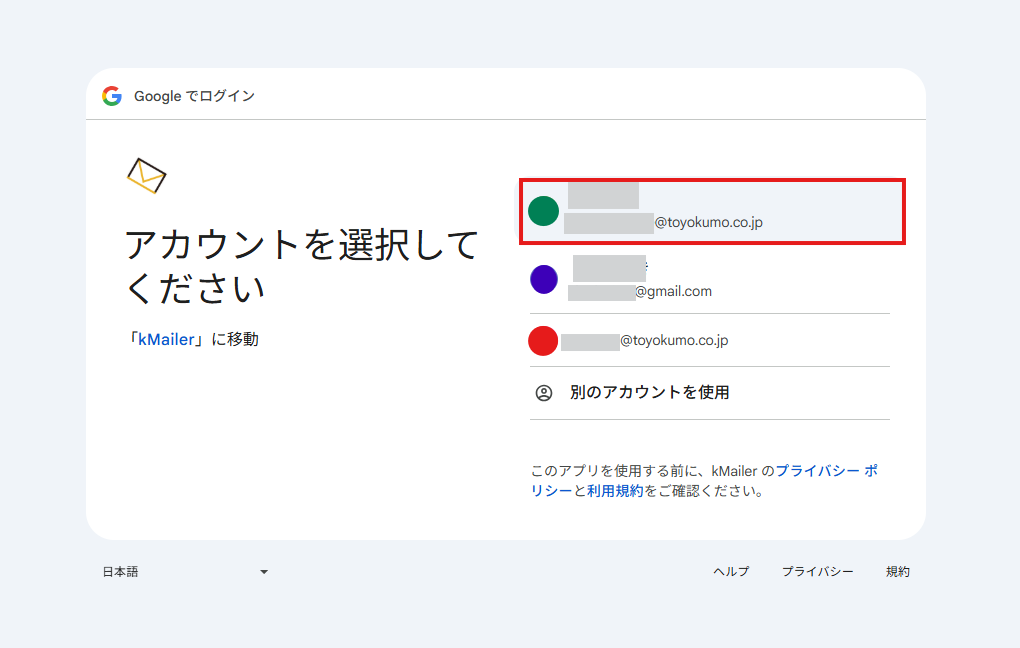This screenshot has height=648, width=1020.
Task: Click the purple account avatar circle
Action: point(543,279)
